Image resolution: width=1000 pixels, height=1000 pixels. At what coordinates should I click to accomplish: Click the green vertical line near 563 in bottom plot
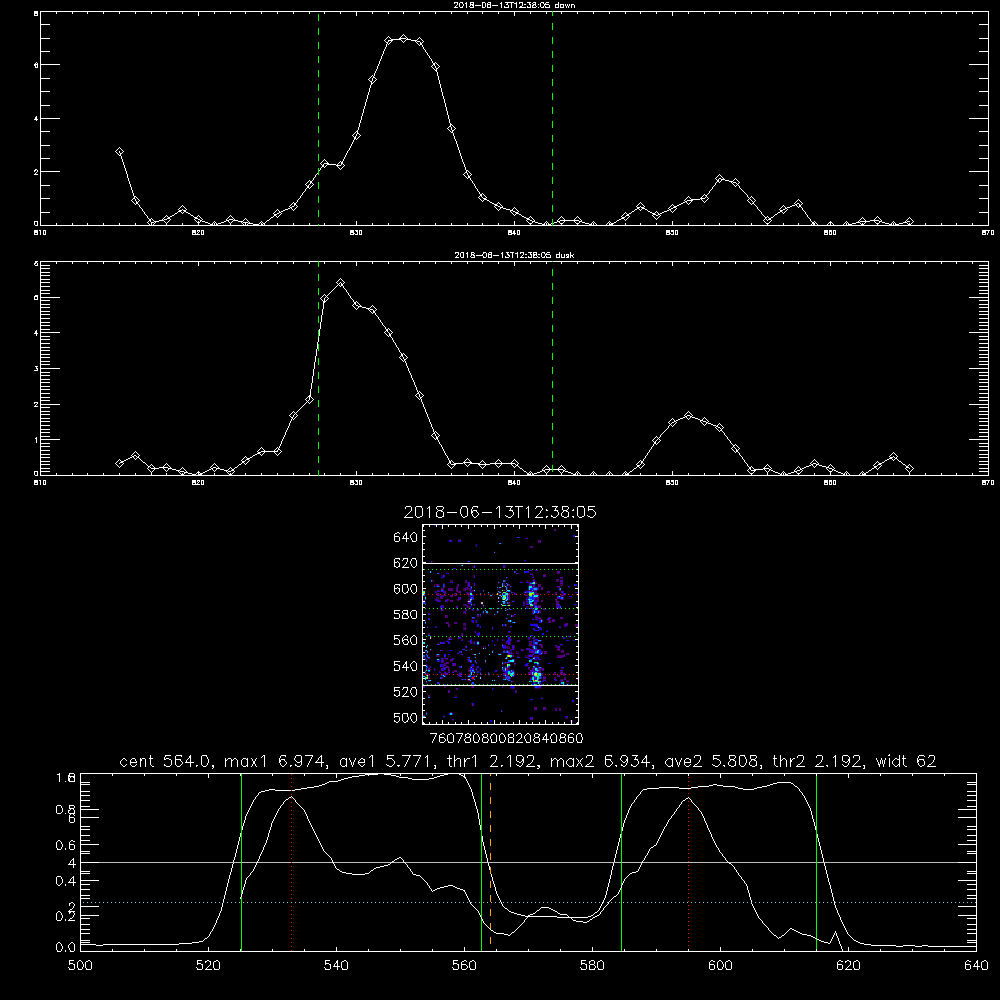click(x=482, y=862)
